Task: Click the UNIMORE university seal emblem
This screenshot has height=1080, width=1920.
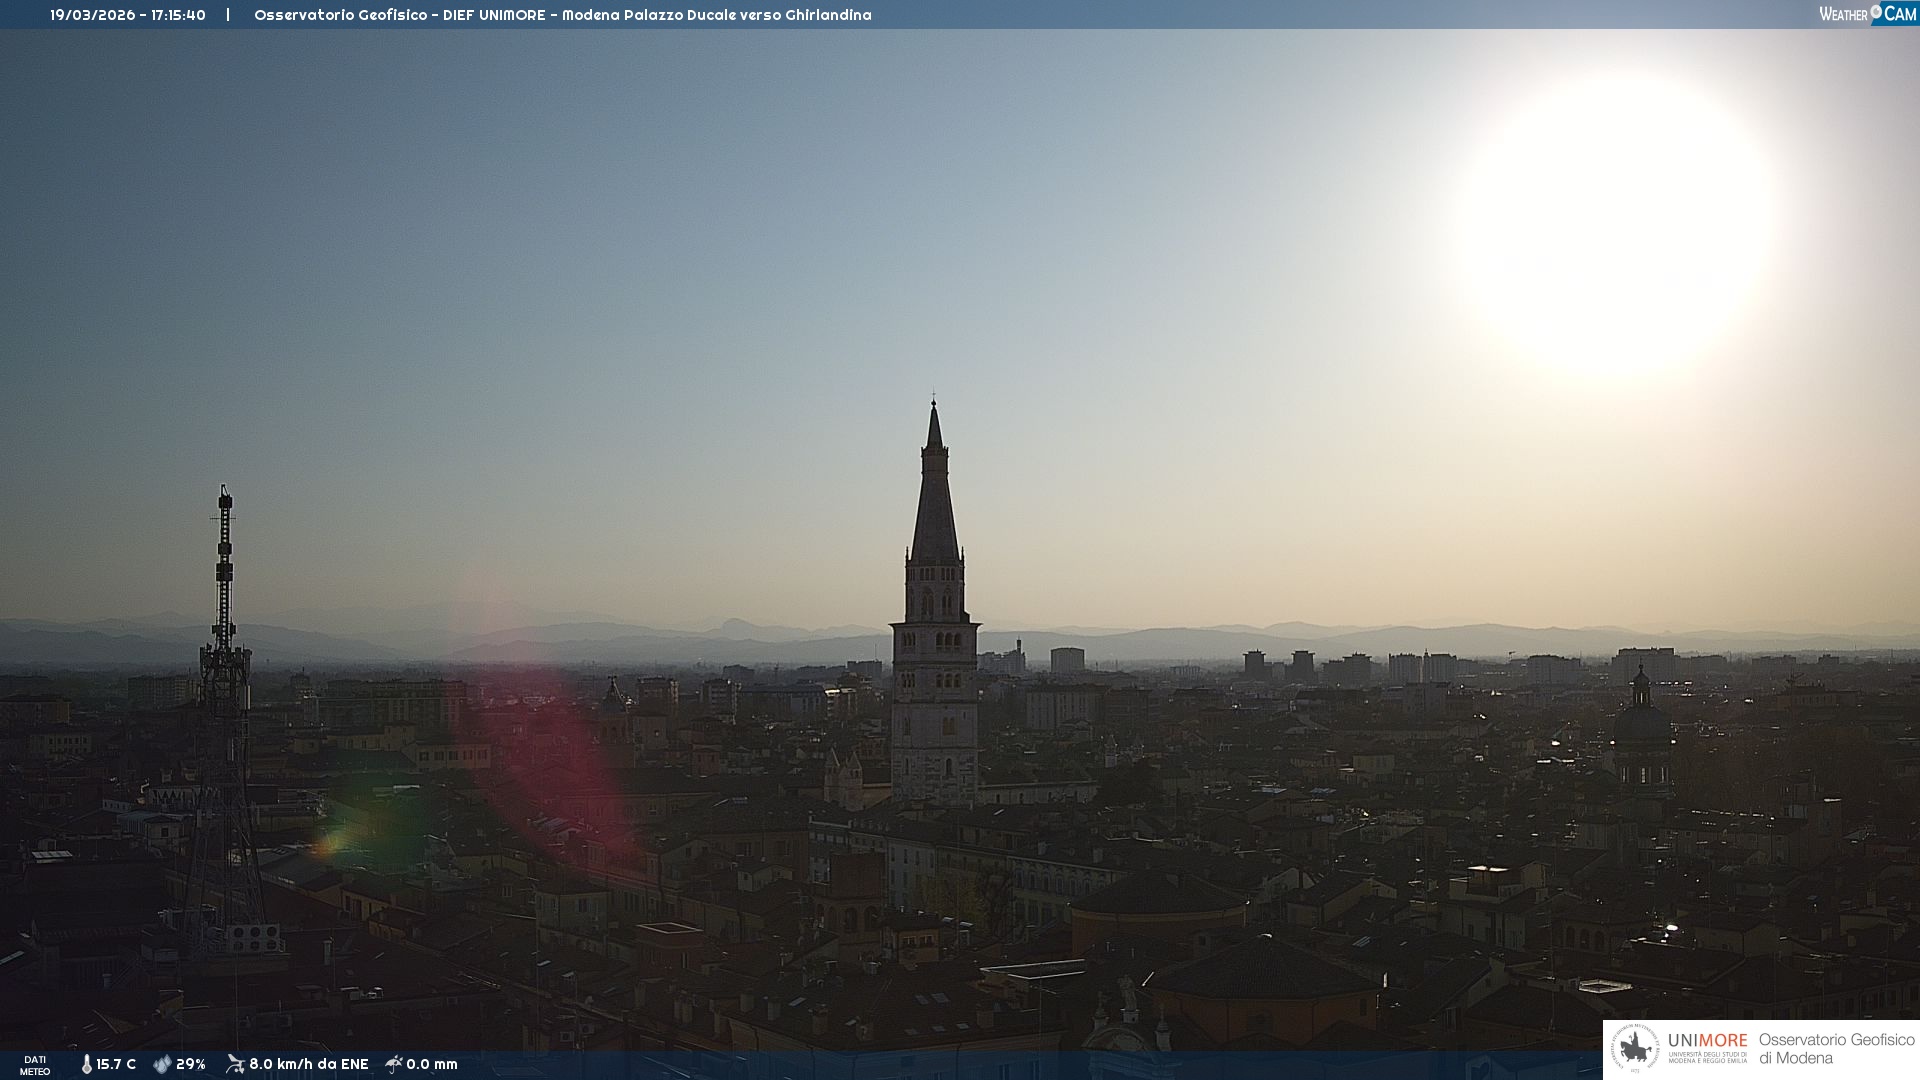Action: pyautogui.click(x=1635, y=1048)
